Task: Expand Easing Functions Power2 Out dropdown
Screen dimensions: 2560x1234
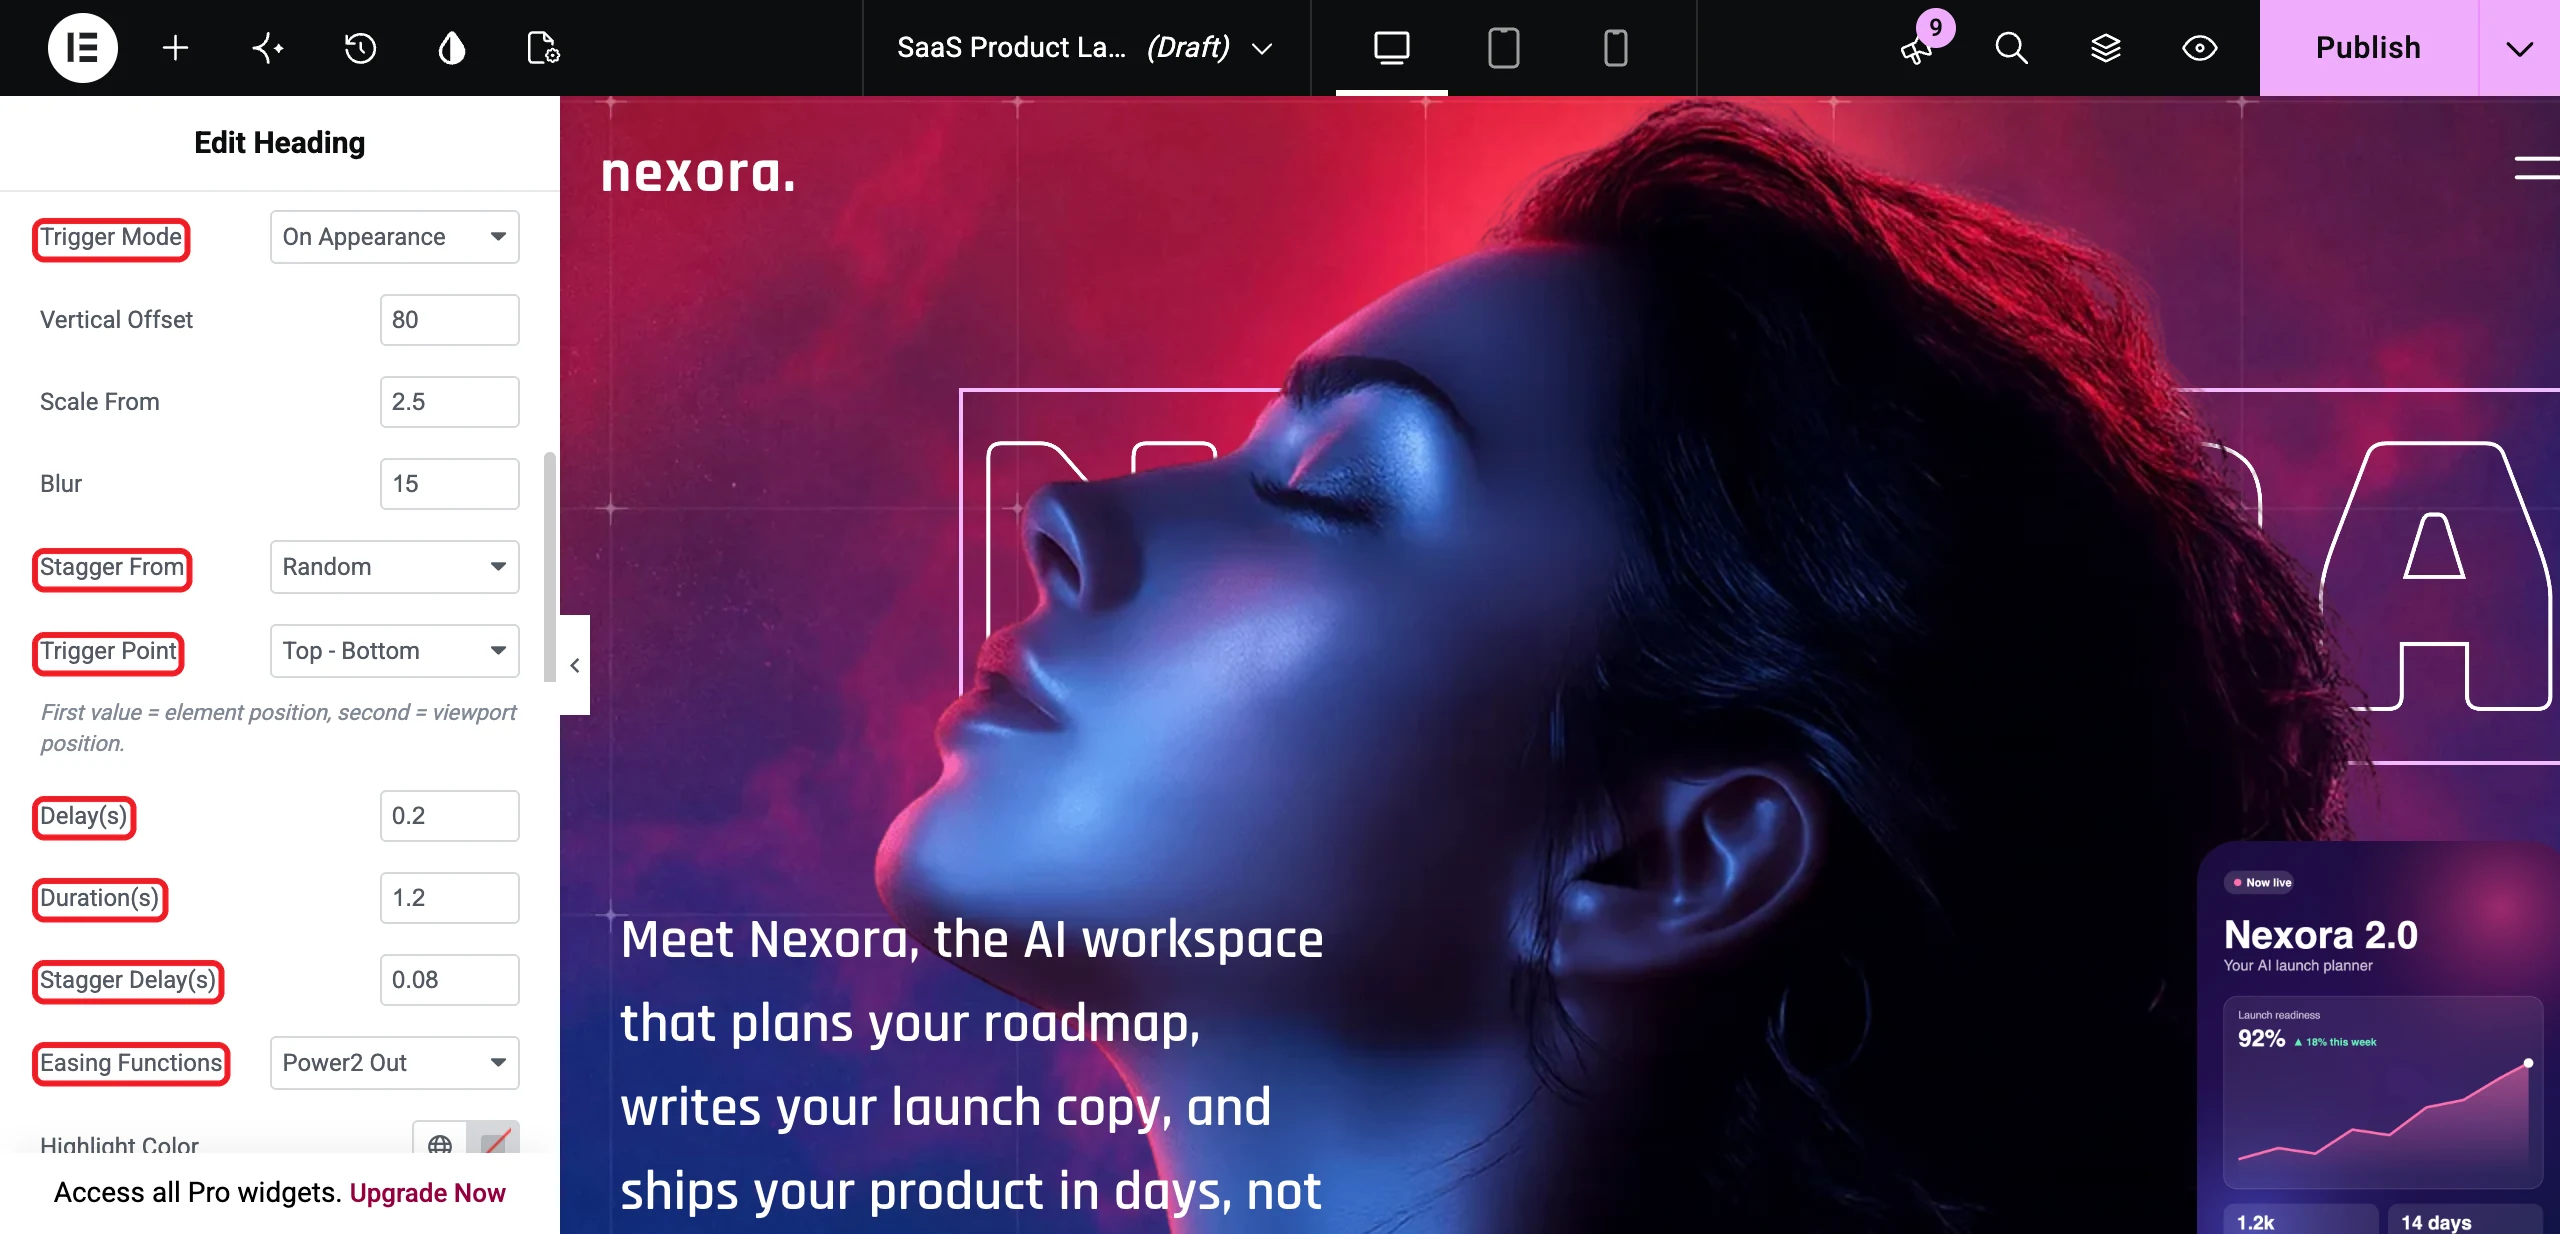Action: pos(394,1063)
